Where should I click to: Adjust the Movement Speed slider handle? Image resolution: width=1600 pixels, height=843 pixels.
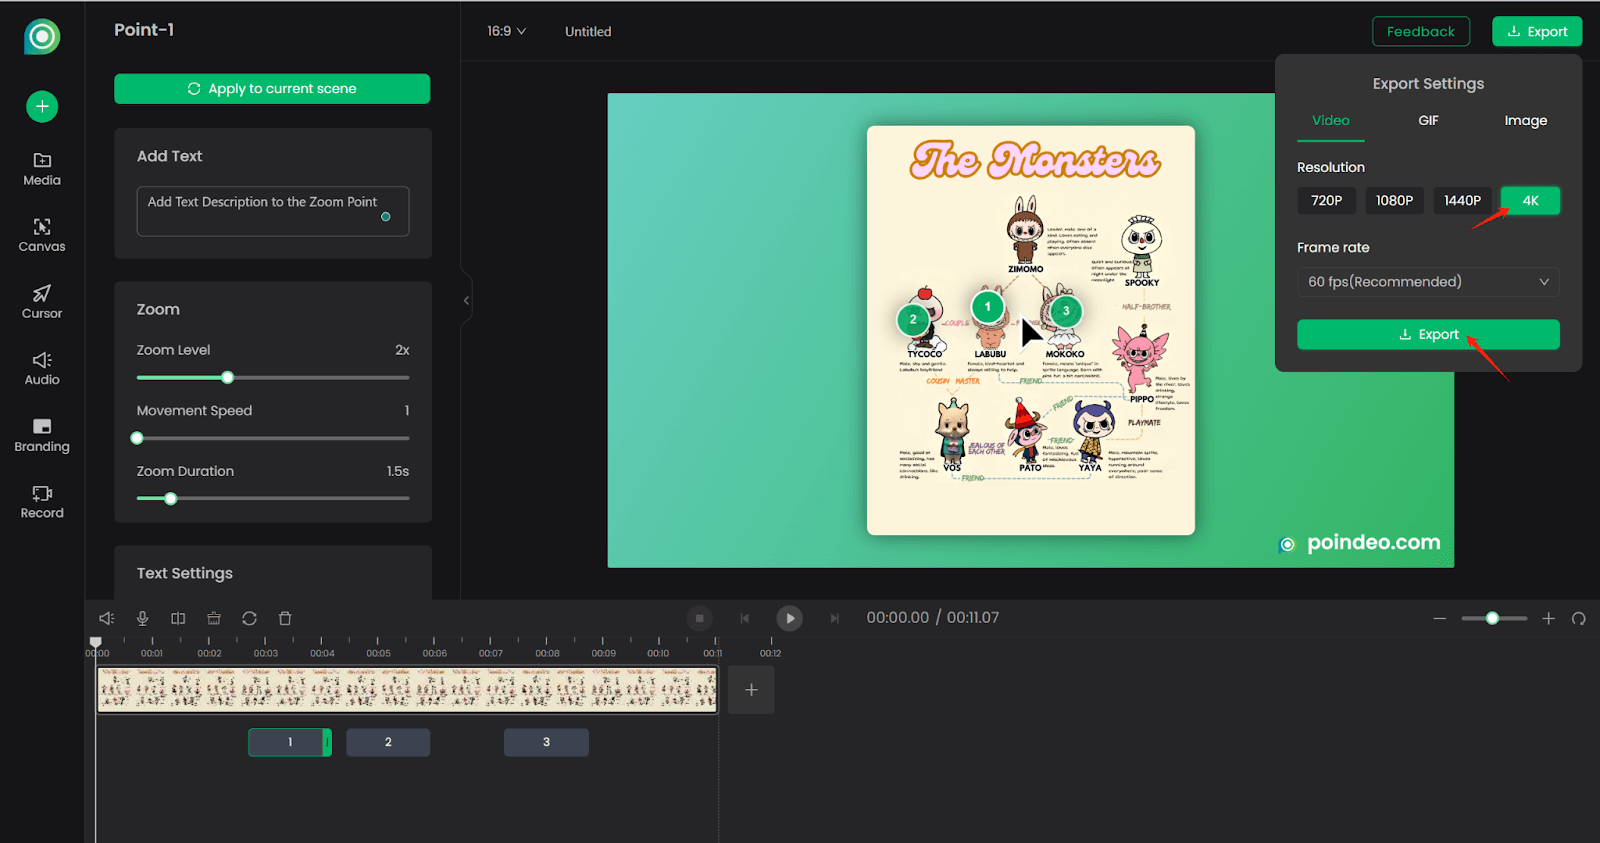pyautogui.click(x=137, y=438)
